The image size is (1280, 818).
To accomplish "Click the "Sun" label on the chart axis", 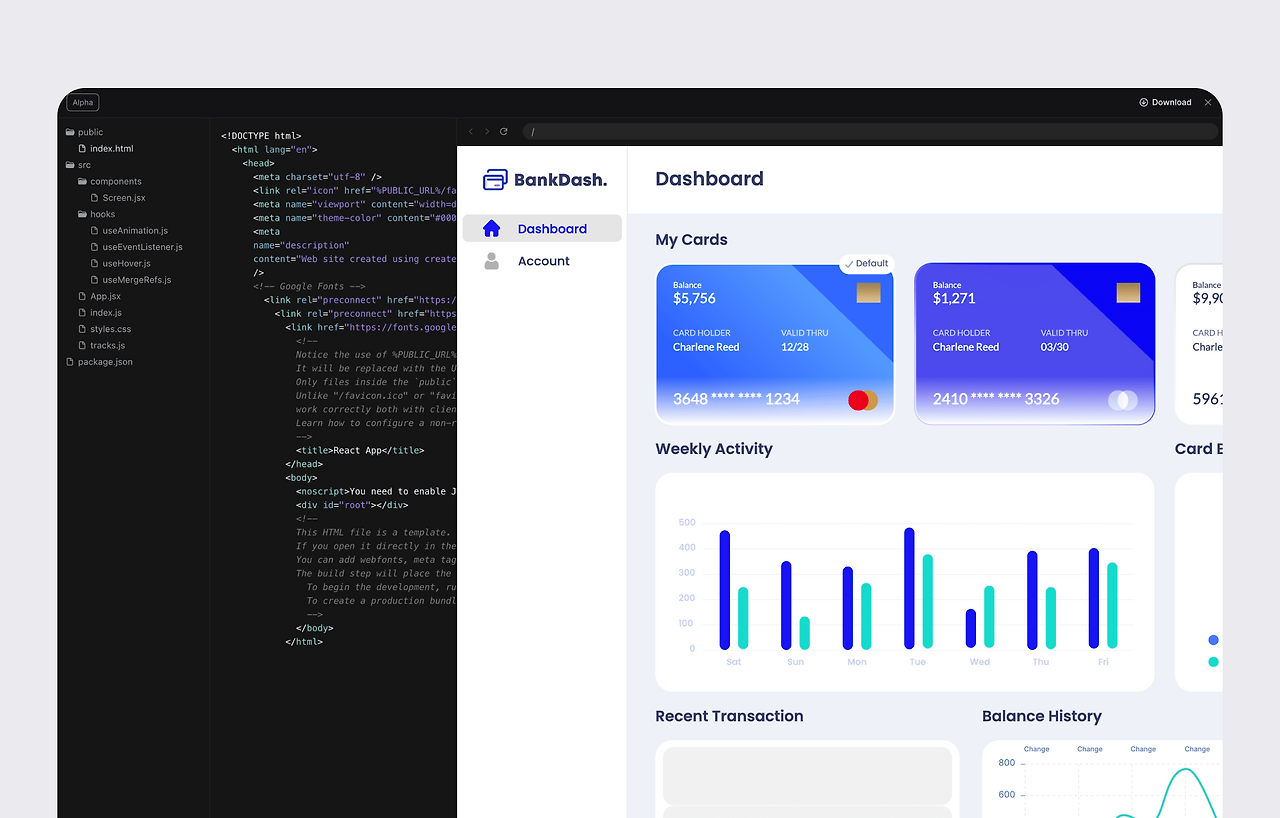I will pyautogui.click(x=796, y=662).
